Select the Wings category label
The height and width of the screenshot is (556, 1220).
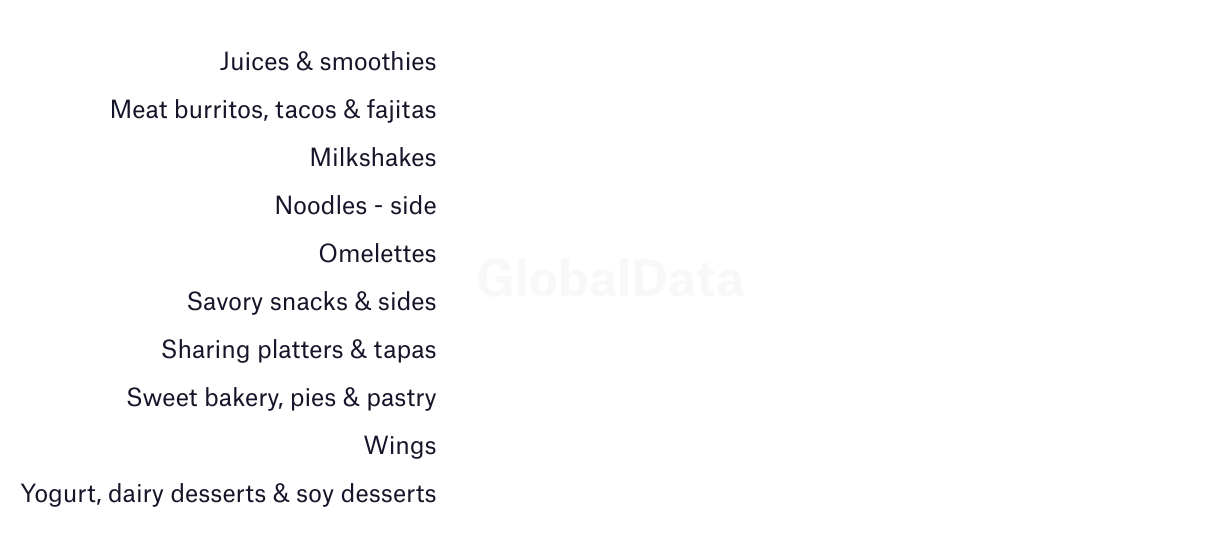[400, 446]
